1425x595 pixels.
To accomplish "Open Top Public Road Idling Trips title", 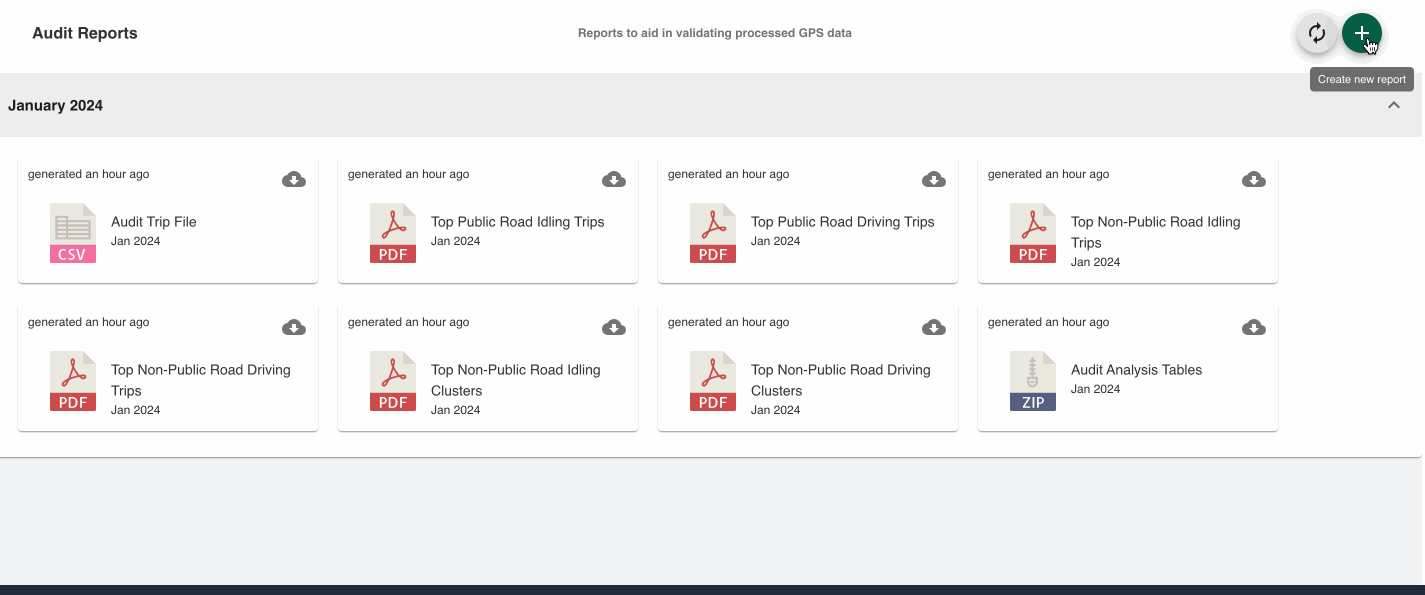I will [x=517, y=222].
